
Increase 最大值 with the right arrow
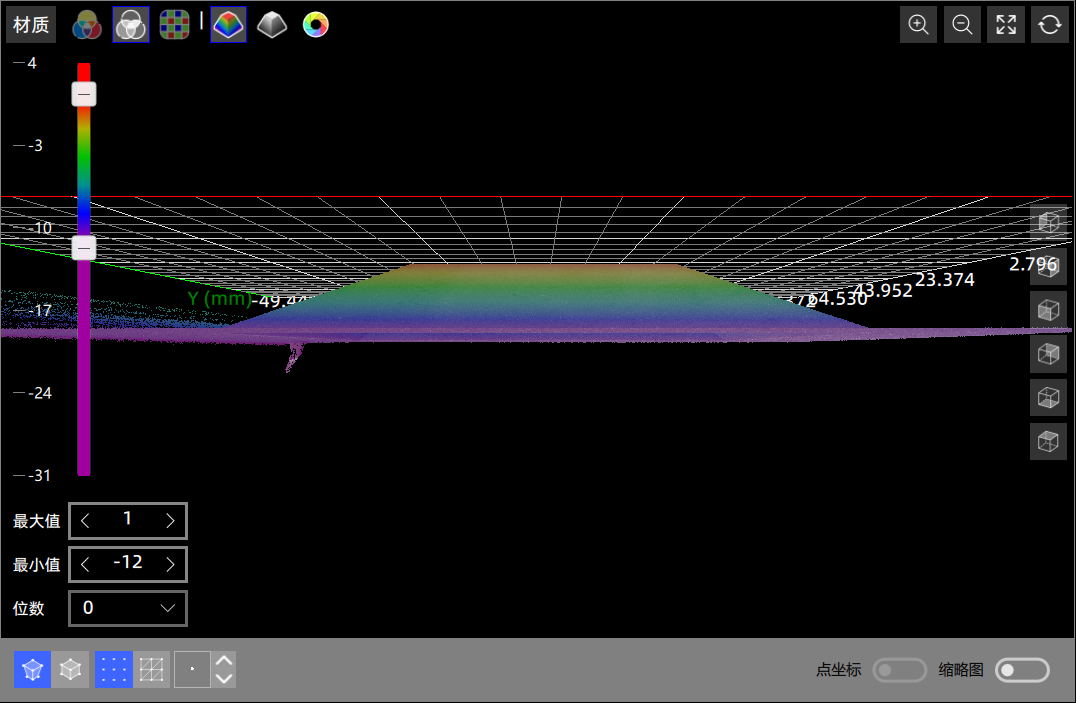(170, 521)
